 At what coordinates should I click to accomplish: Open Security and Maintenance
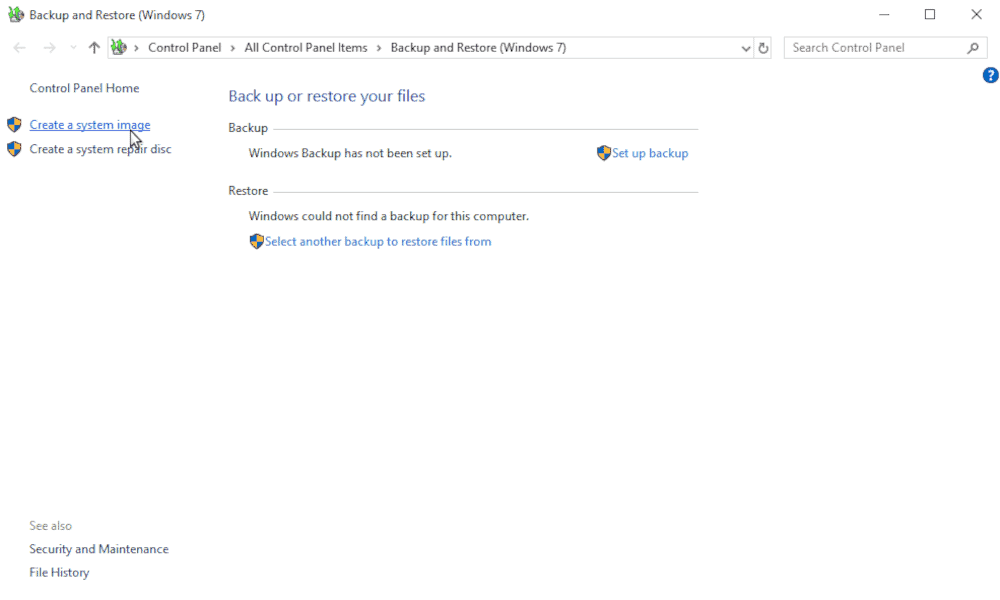(x=99, y=549)
